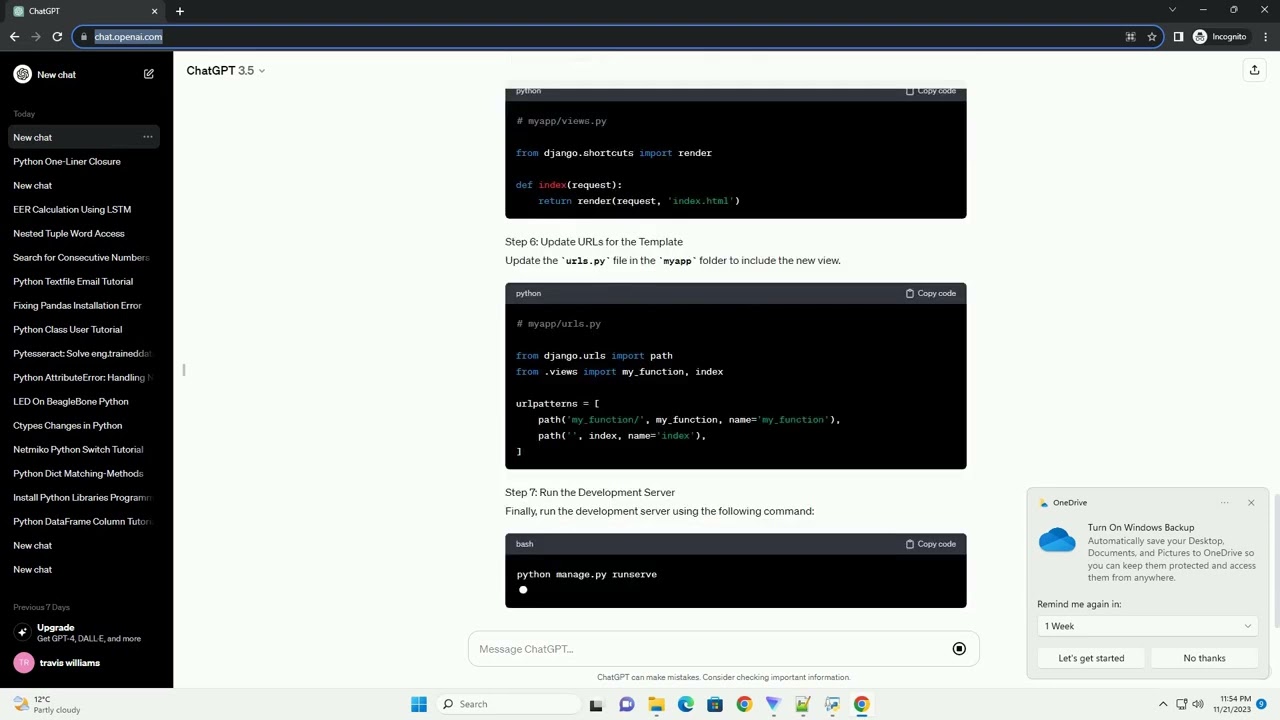Open Microsoft Edge from the taskbar

(x=685, y=704)
